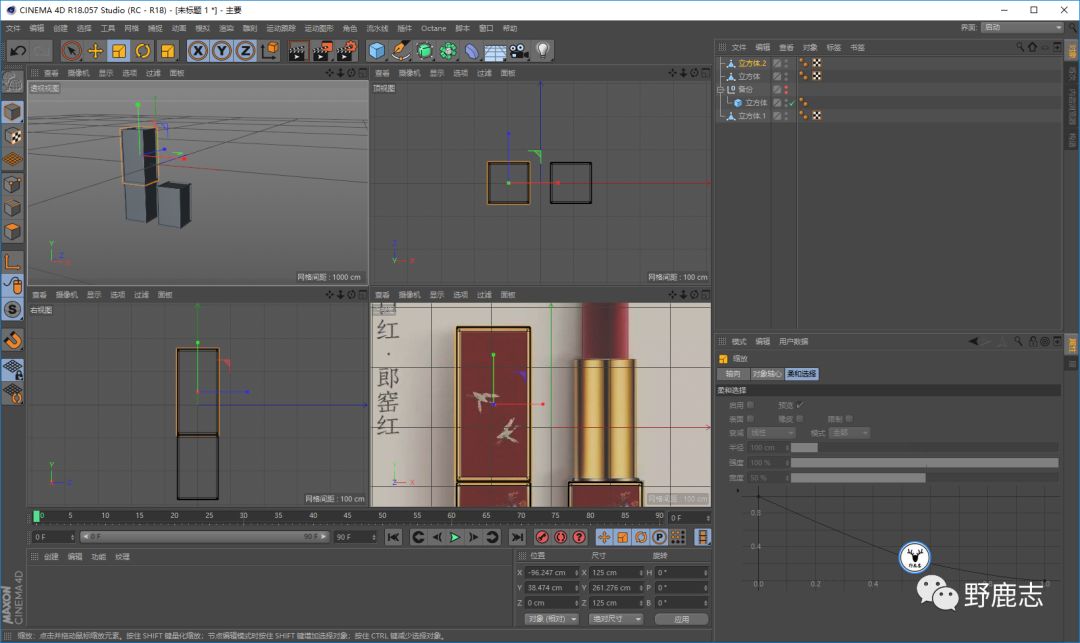Open the 衰减 falloff dropdown
The width and height of the screenshot is (1080, 643).
[771, 433]
